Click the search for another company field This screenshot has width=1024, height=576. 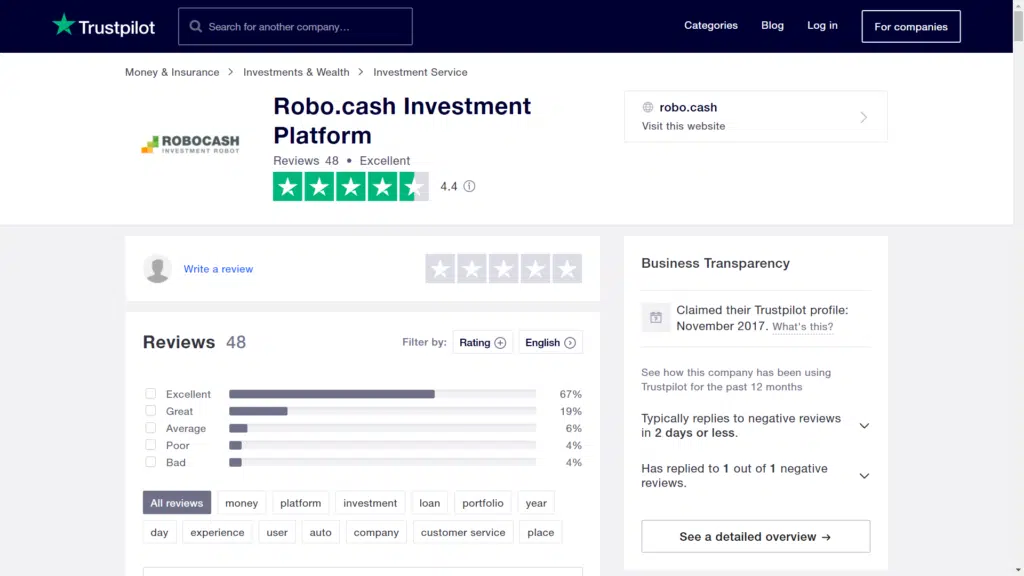(x=295, y=27)
